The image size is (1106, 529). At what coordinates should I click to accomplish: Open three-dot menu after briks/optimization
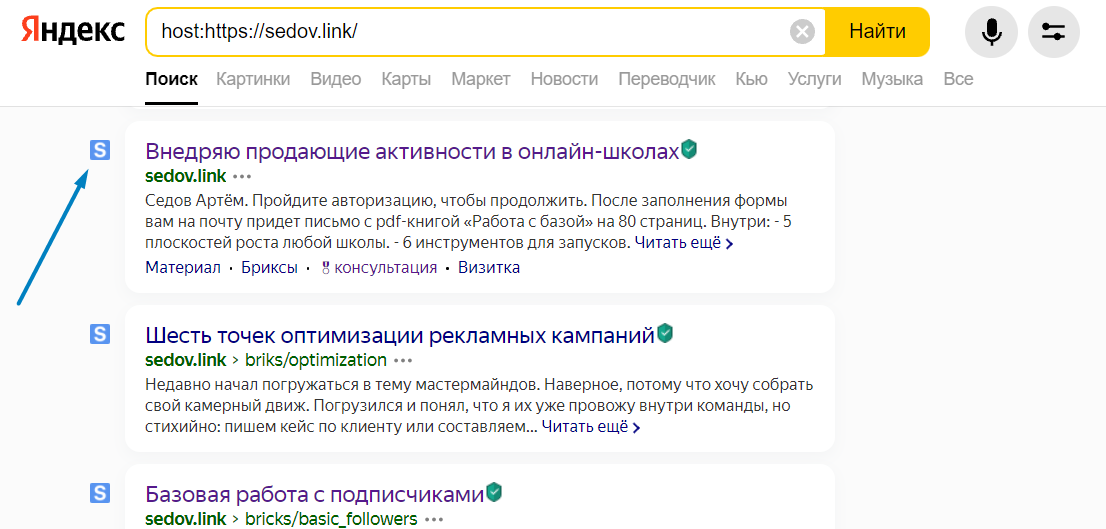(x=403, y=361)
